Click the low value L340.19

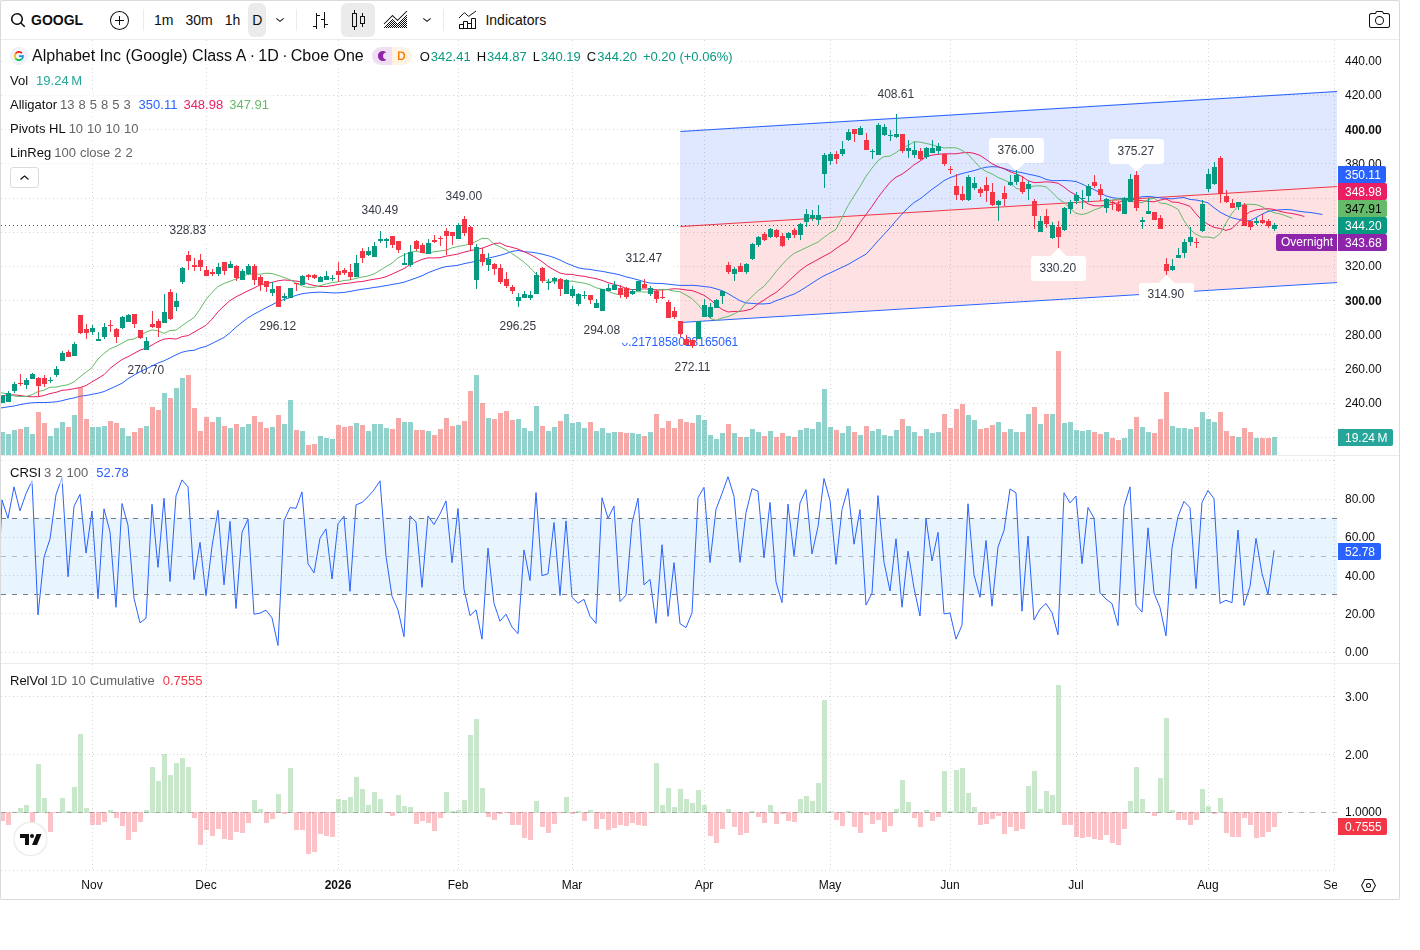(556, 57)
